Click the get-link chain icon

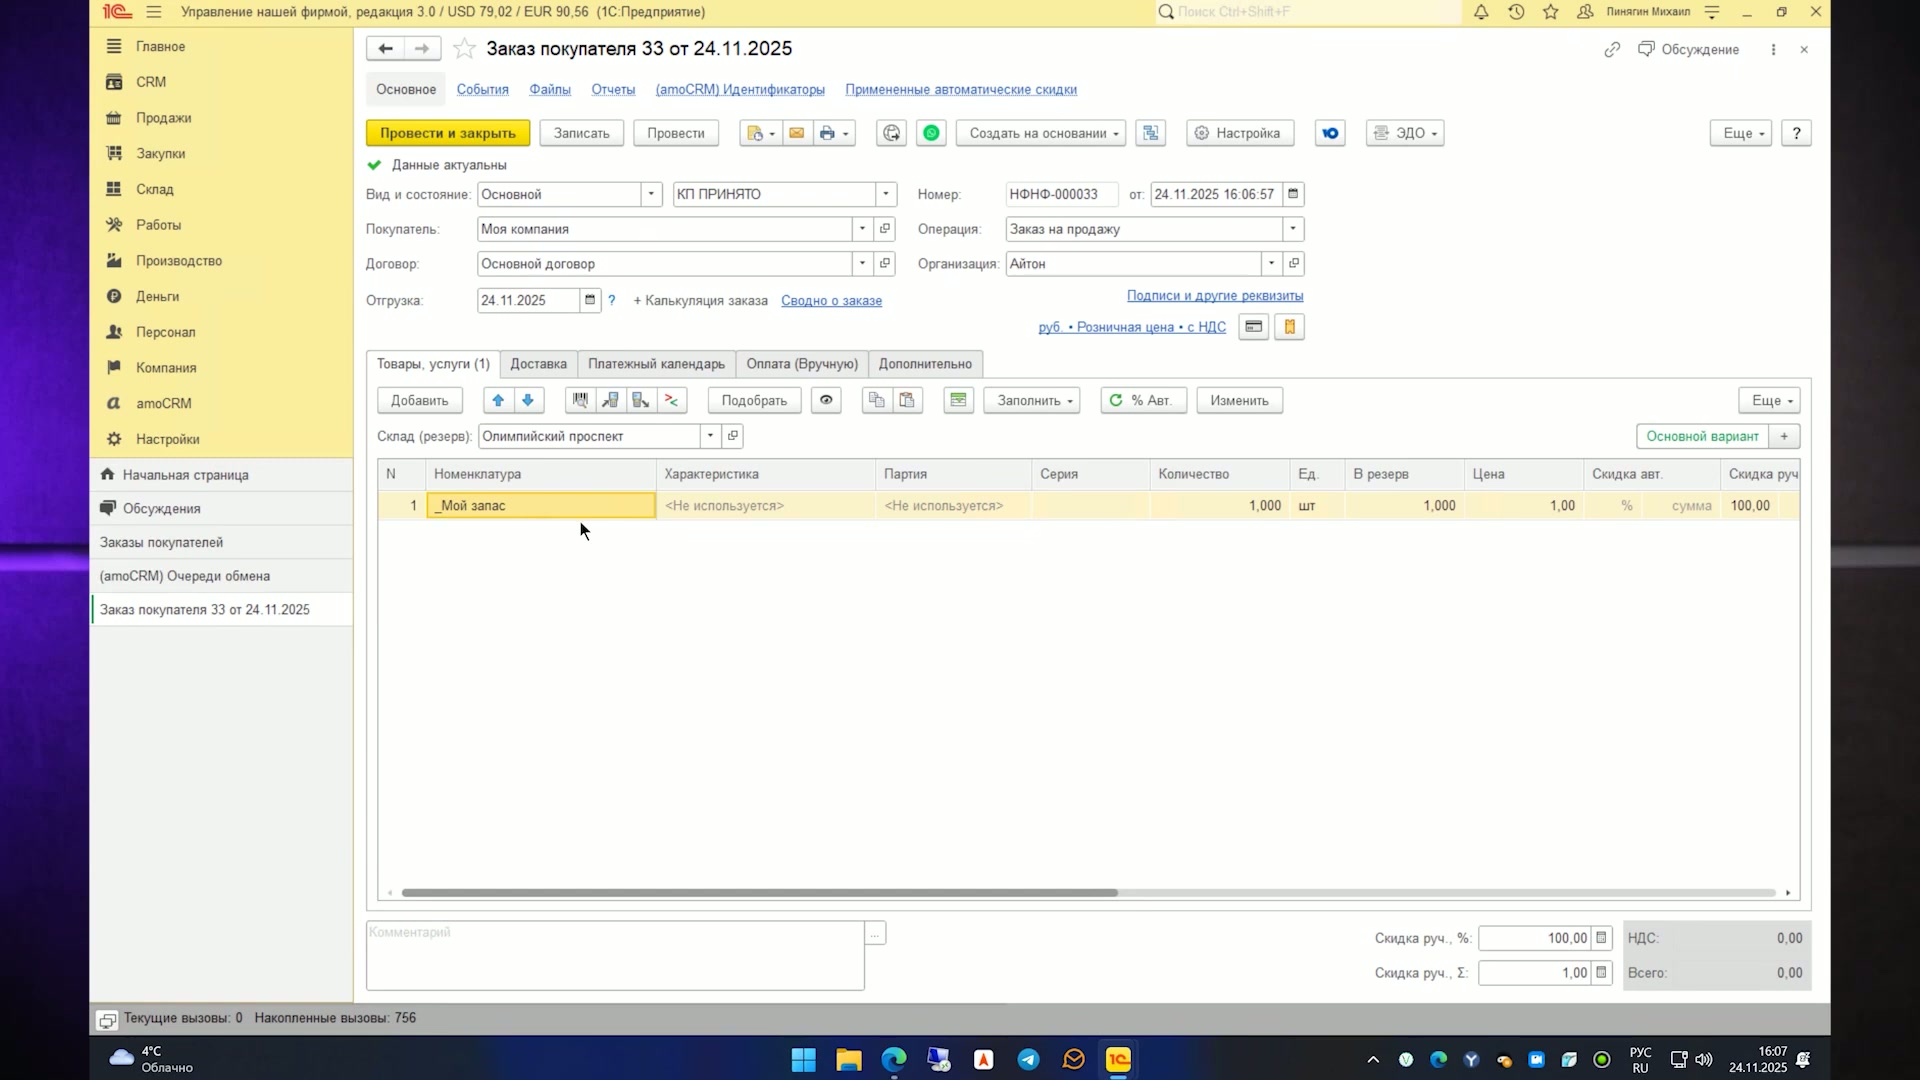coord(1612,49)
